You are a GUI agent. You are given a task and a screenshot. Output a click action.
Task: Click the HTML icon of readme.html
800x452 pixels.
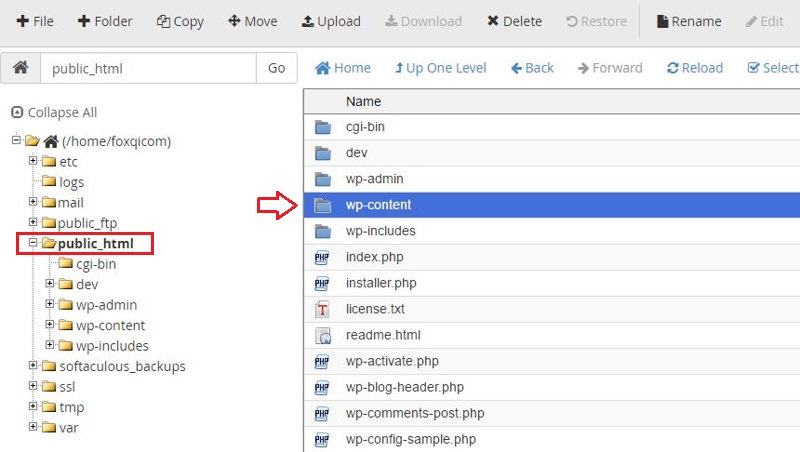pyautogui.click(x=322, y=335)
